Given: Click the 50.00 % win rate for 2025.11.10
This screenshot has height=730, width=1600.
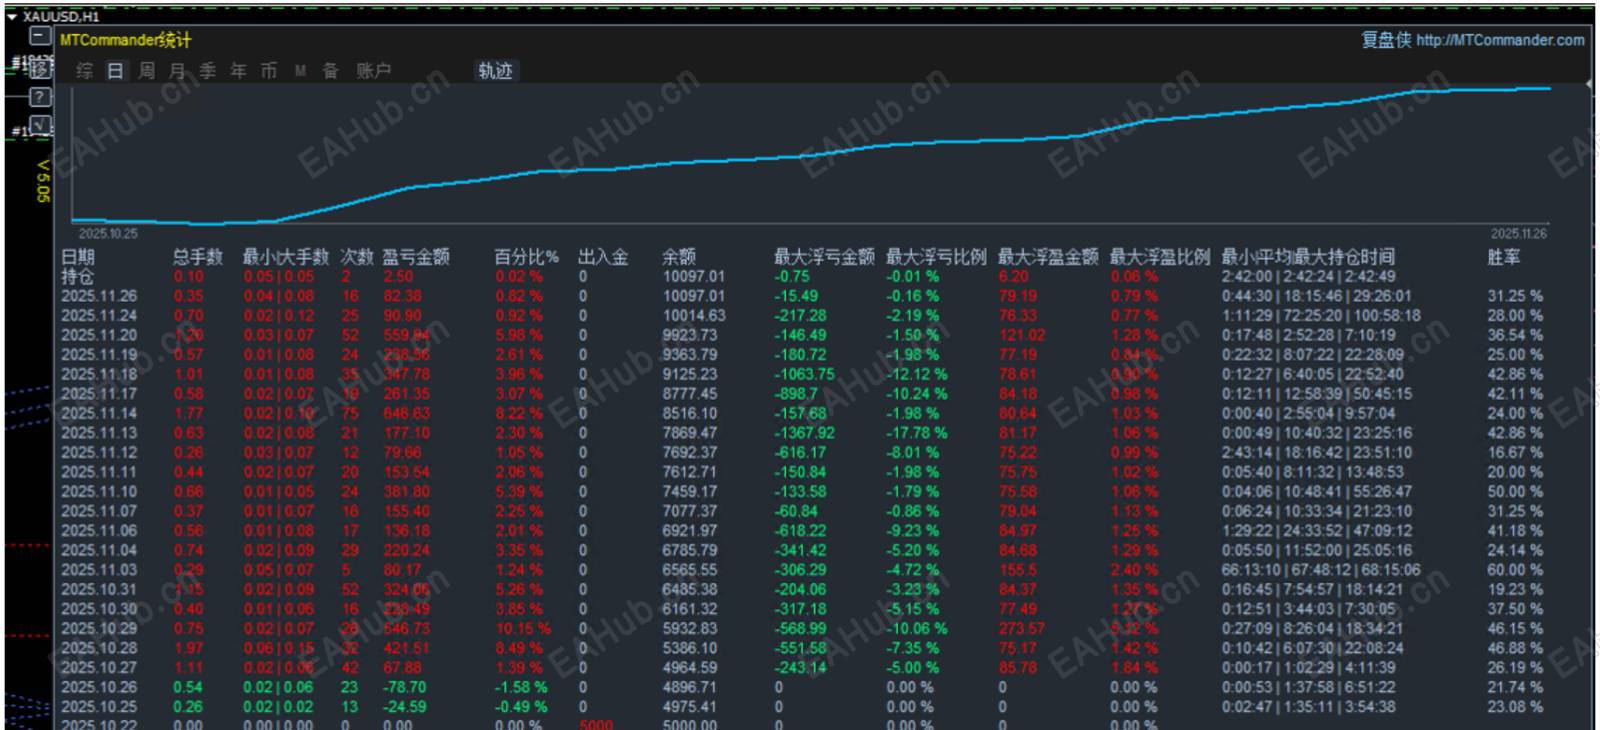Looking at the screenshot, I should tap(1514, 491).
